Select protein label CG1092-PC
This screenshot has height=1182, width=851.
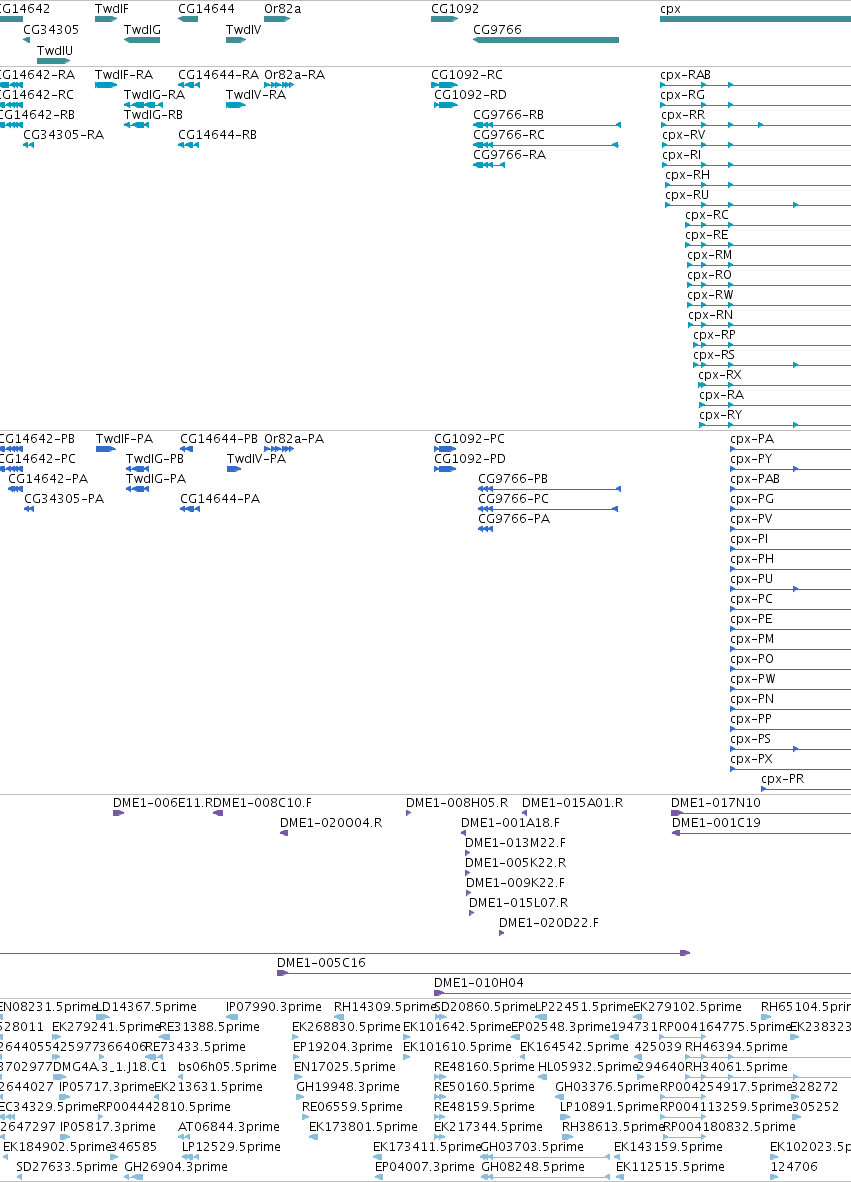(x=470, y=439)
